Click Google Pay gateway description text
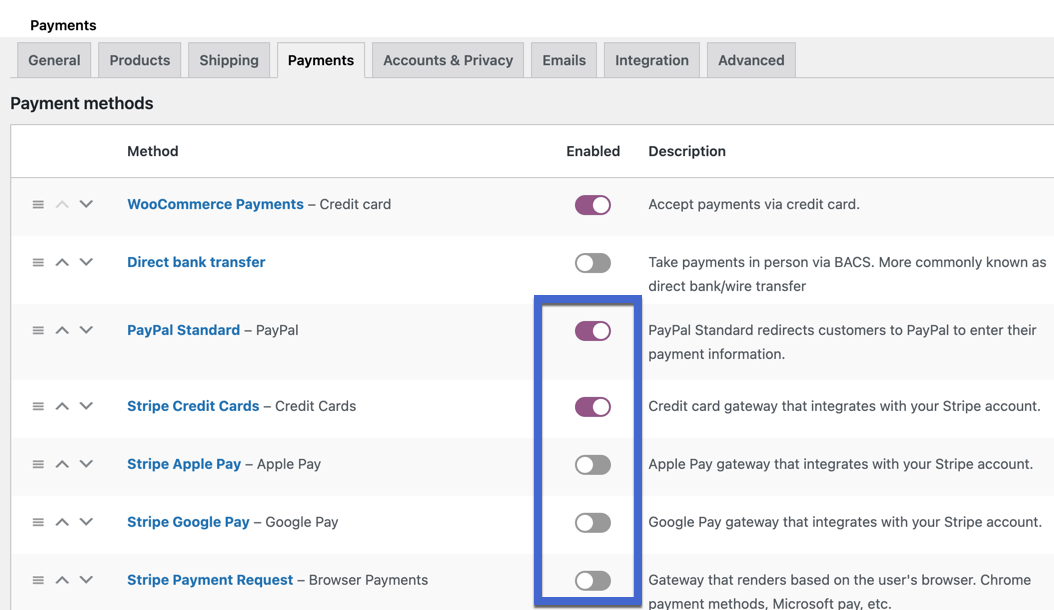This screenshot has height=610, width=1054. [845, 522]
